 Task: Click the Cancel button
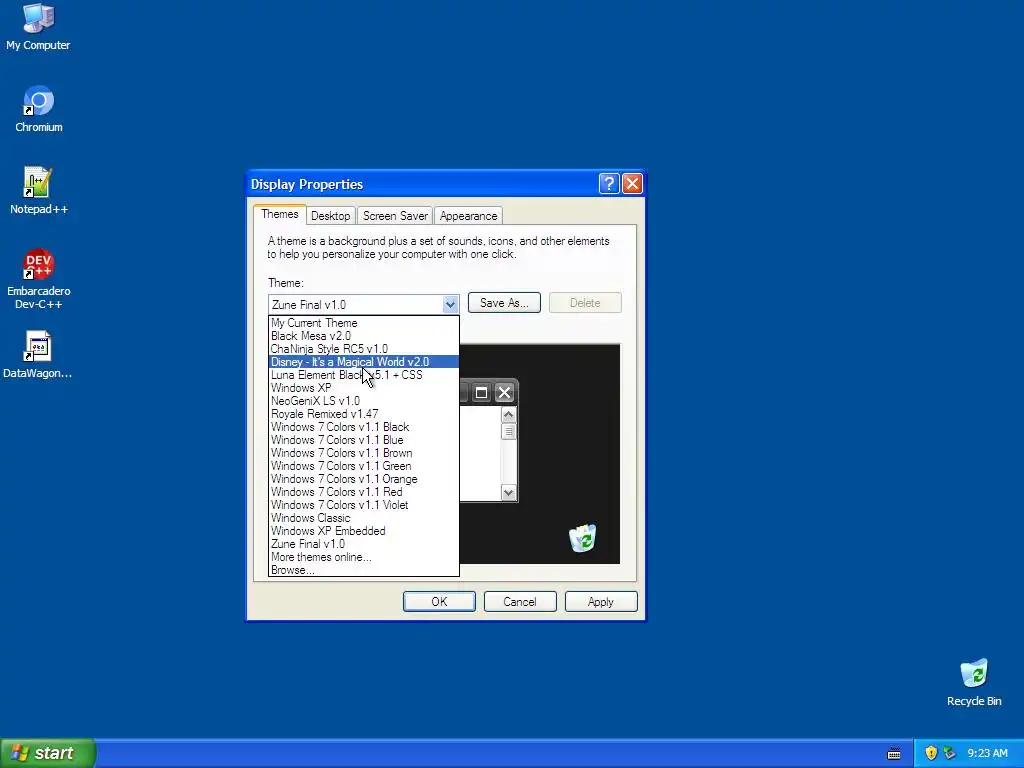pyautogui.click(x=520, y=601)
